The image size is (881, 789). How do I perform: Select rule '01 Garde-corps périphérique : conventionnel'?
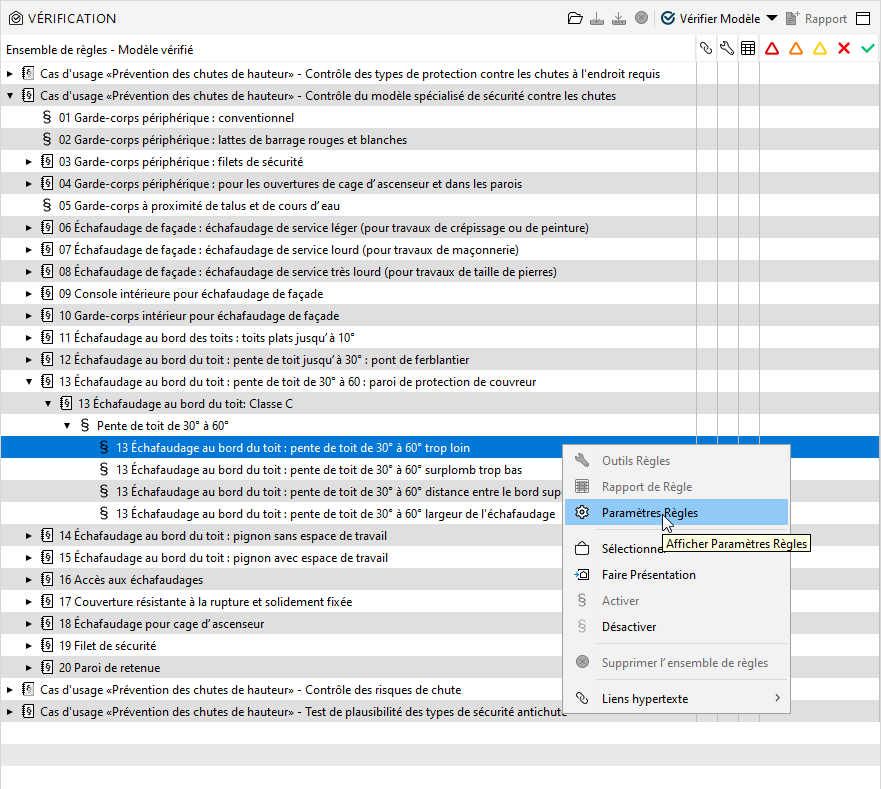(x=176, y=118)
